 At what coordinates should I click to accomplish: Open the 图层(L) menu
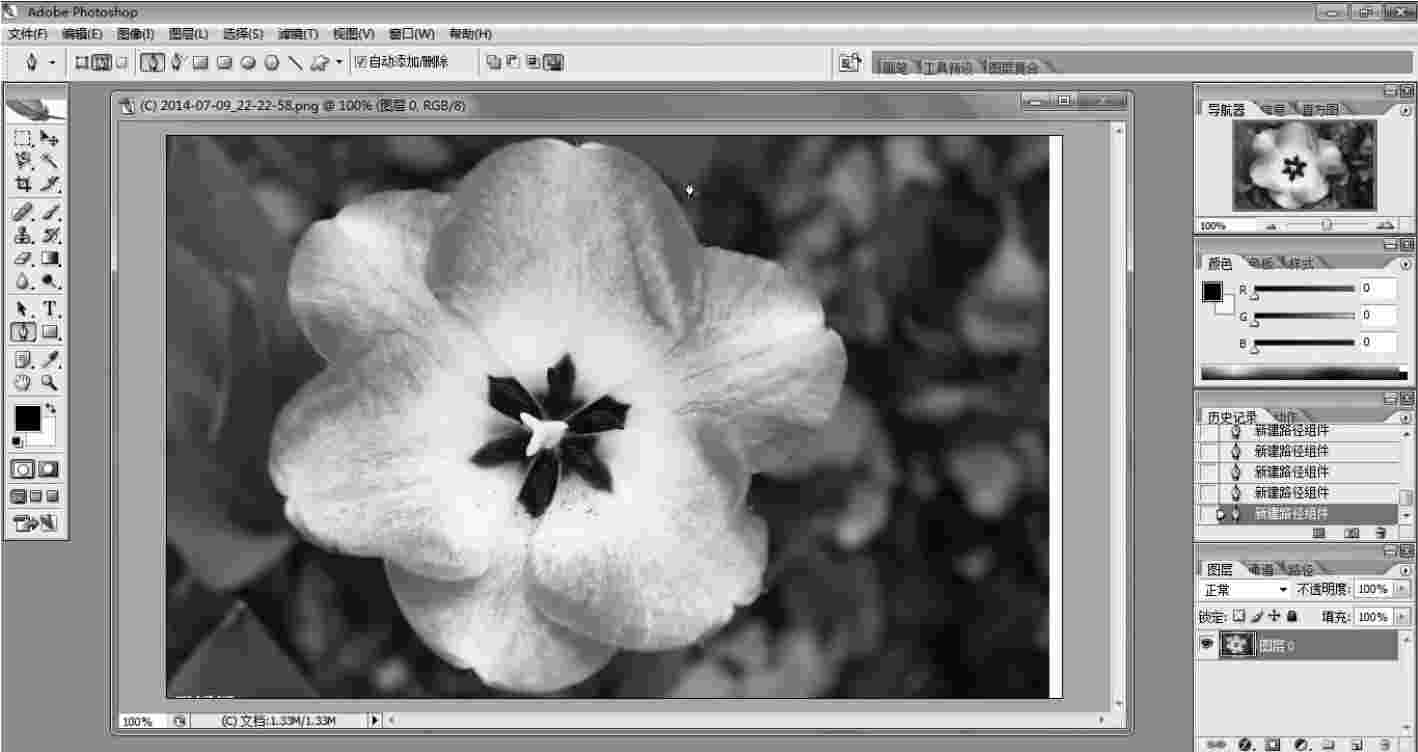(x=189, y=34)
